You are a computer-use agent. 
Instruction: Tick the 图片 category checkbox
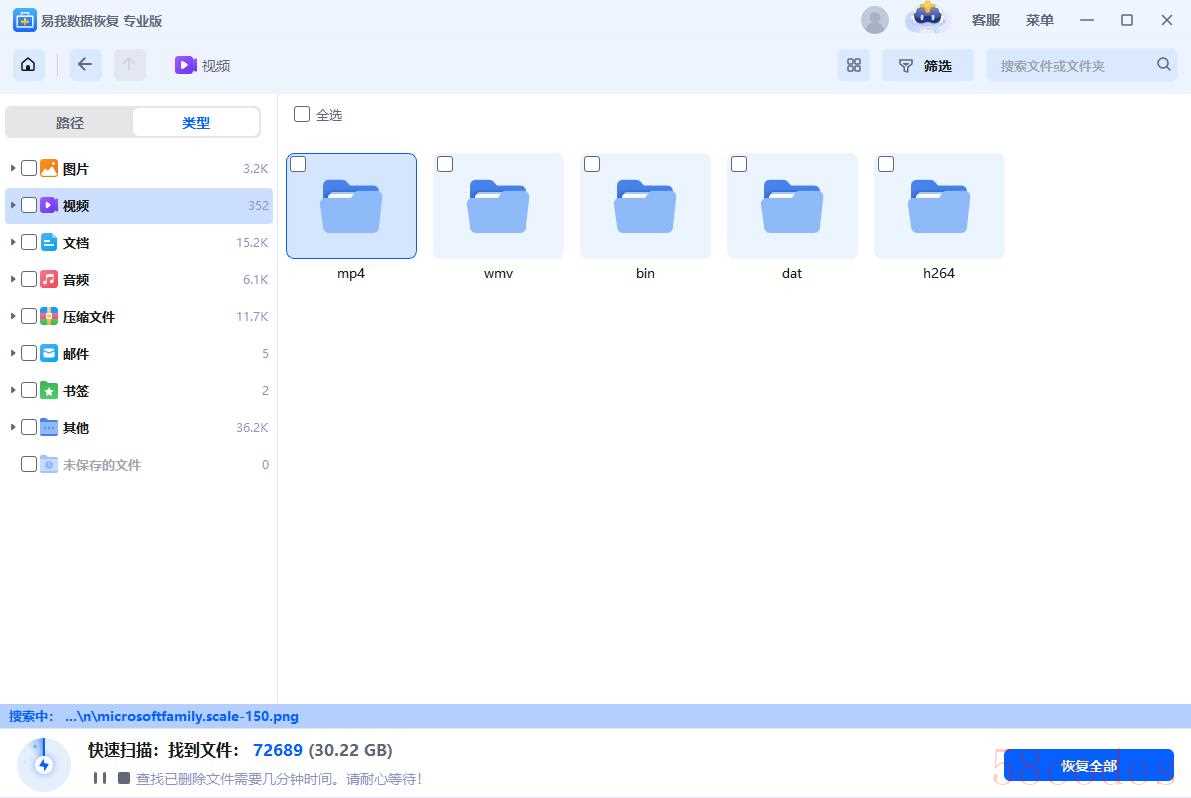(29, 168)
